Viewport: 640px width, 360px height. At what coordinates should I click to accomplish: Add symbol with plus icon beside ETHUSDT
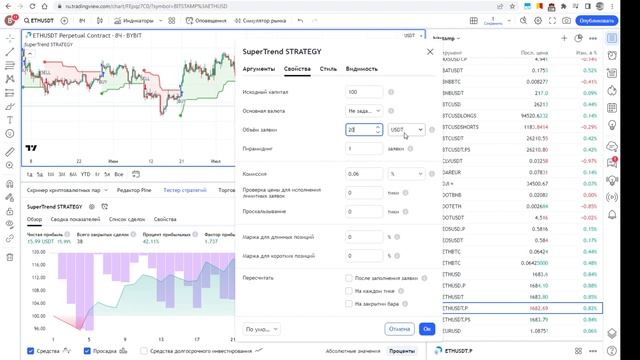[64, 20]
